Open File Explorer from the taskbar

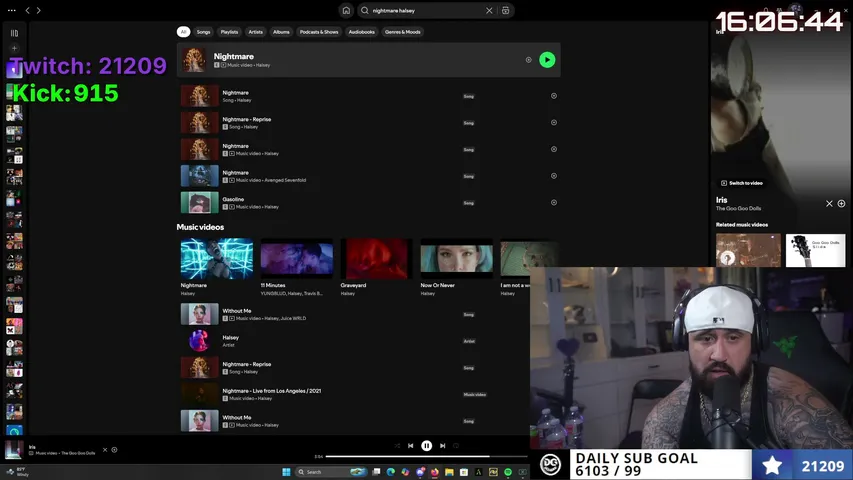[x=449, y=472]
